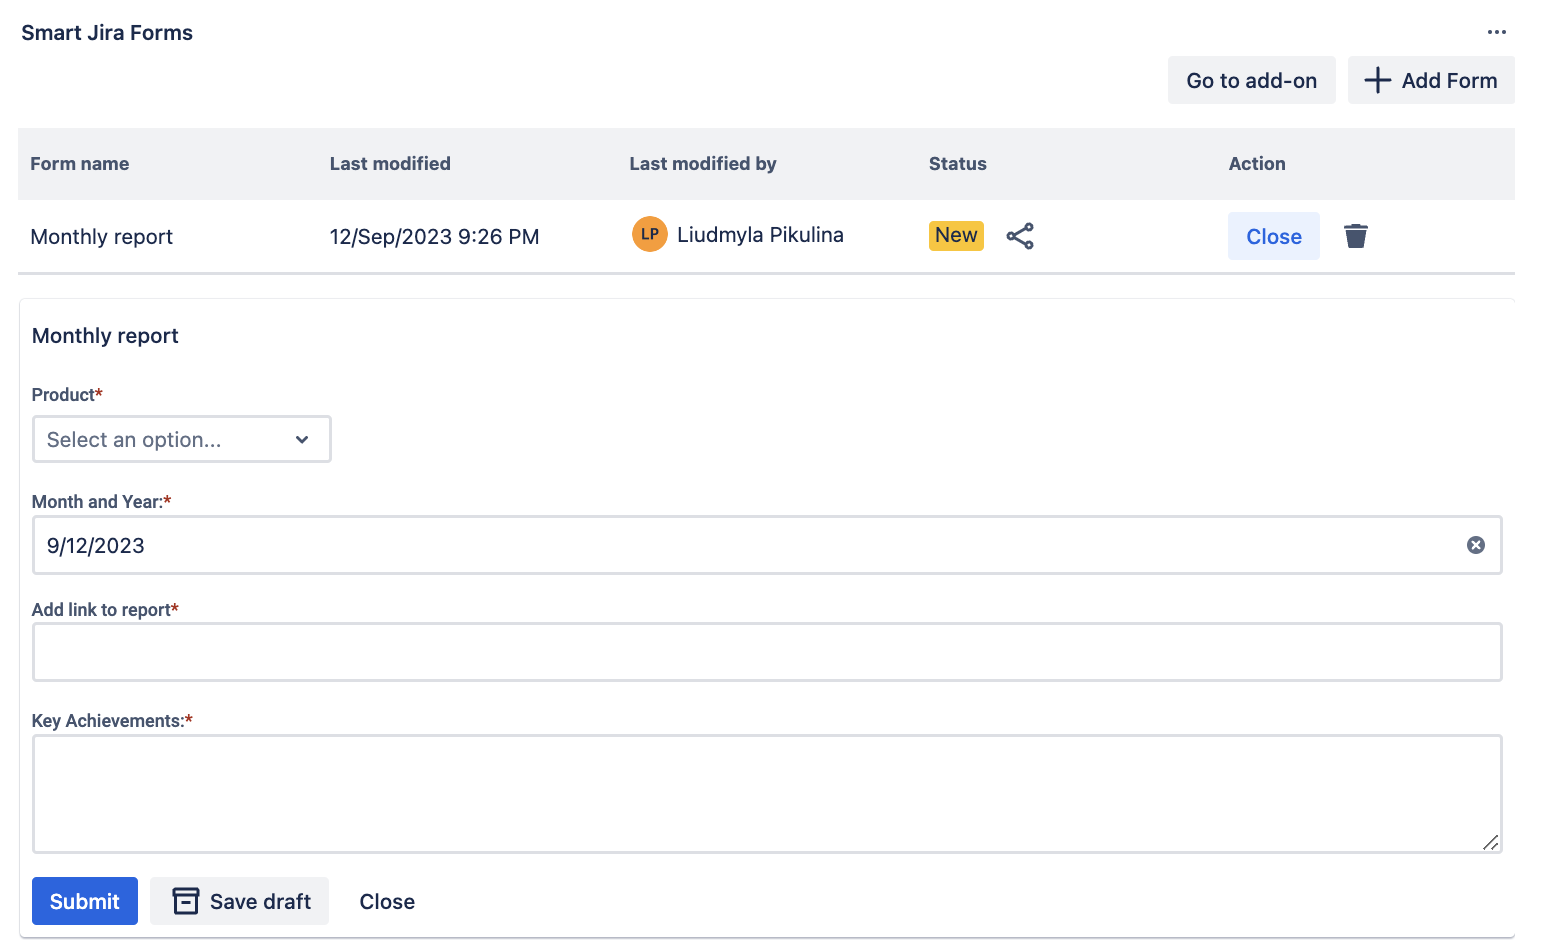This screenshot has height=952, width=1552.
Task: Select Liudmyla Pikulina's name
Action: click(x=760, y=234)
